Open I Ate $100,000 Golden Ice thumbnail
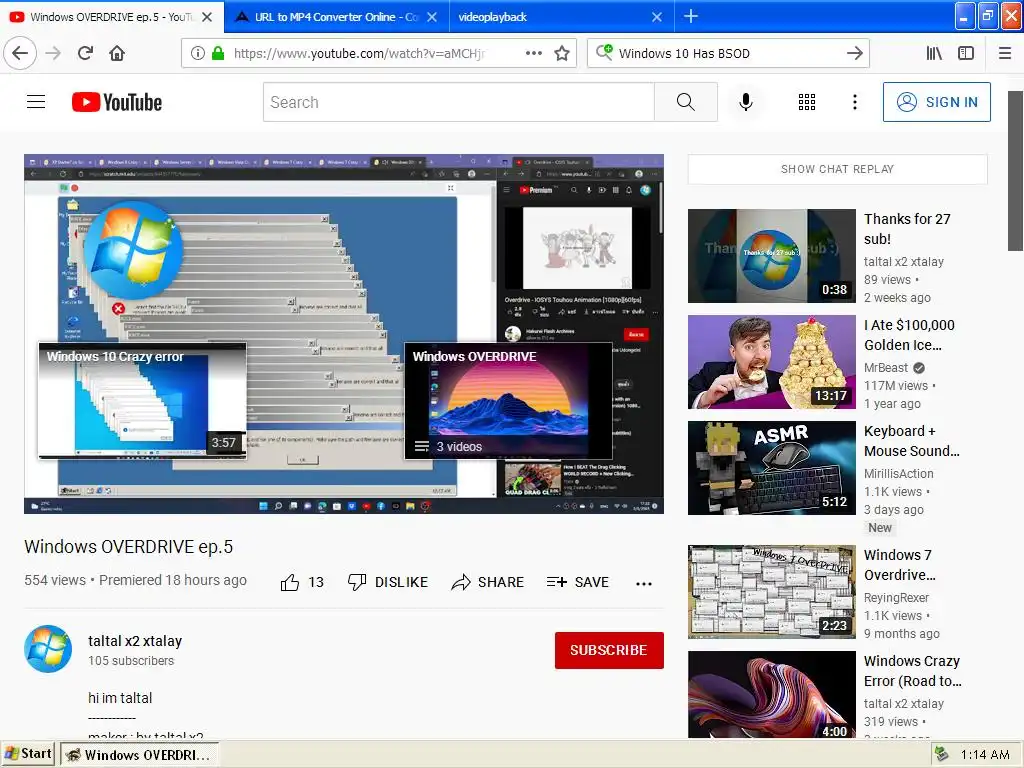This screenshot has width=1024, height=768. (771, 362)
